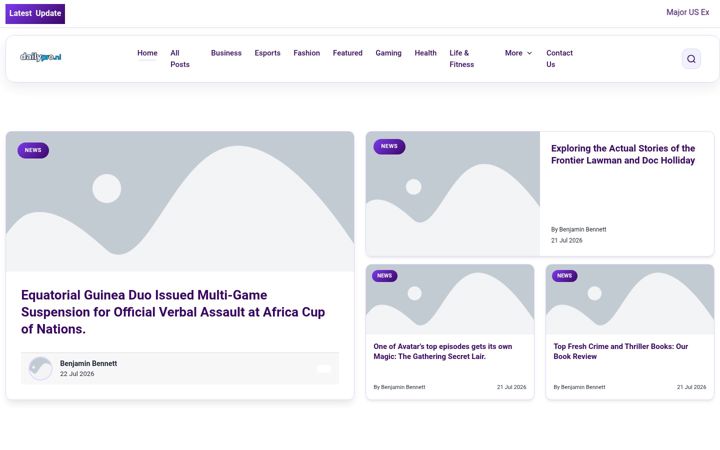
Task: Click the dailypro.nl site logo
Action: (x=40, y=57)
